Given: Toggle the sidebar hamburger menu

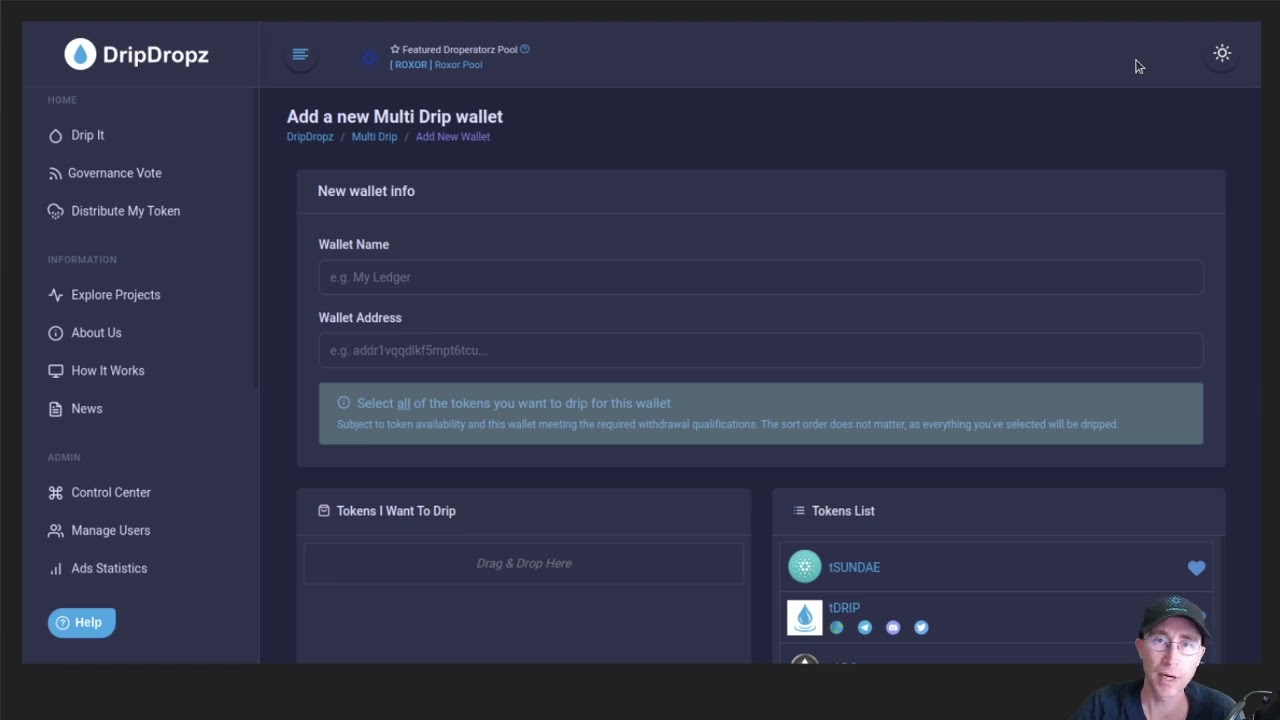Looking at the screenshot, I should [x=300, y=54].
